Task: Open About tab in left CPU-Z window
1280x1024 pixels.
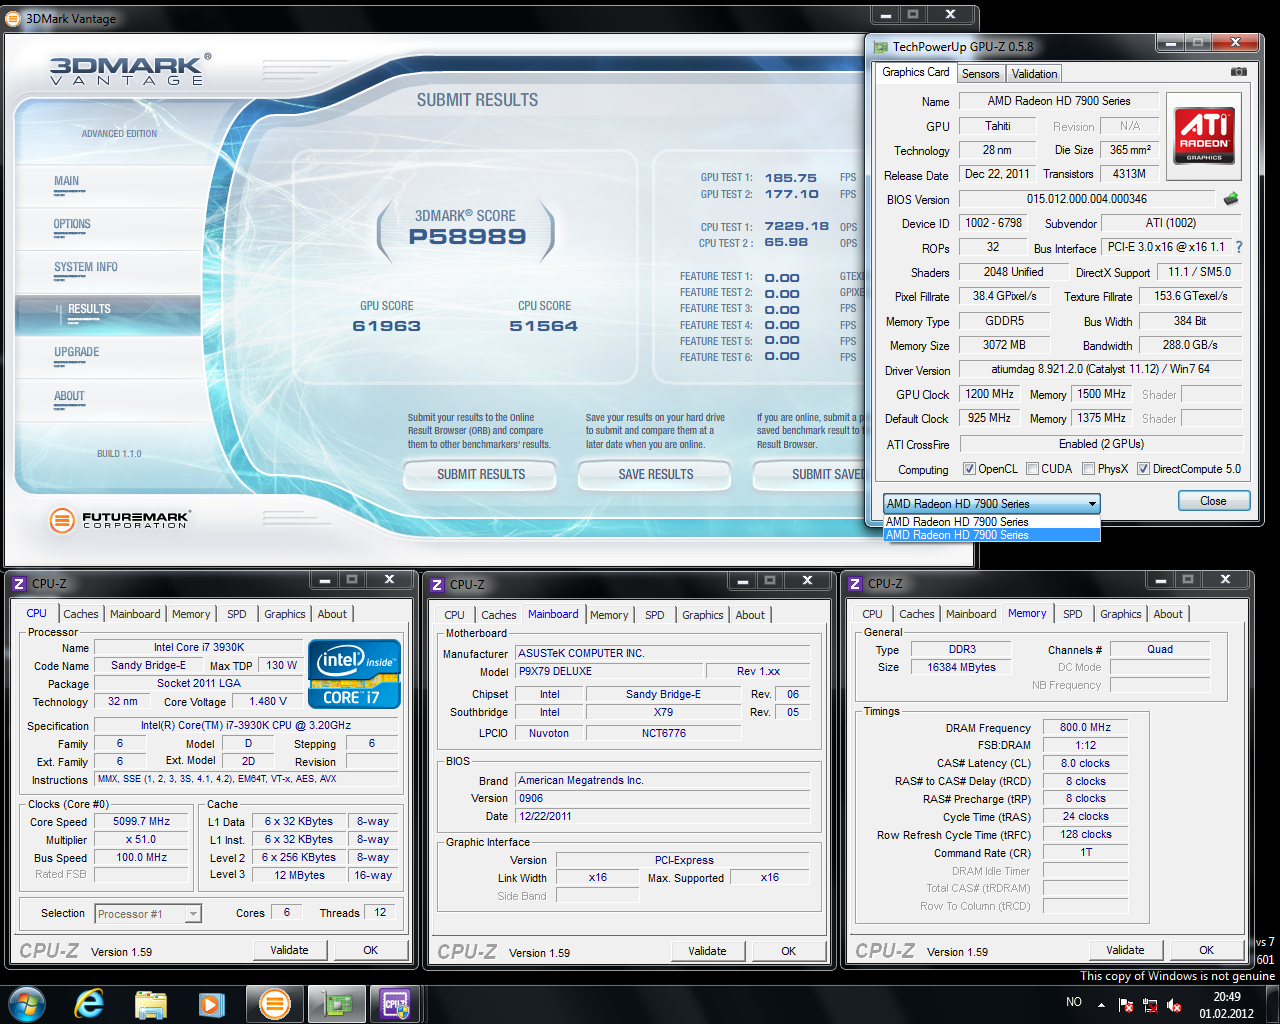Action: click(x=332, y=614)
